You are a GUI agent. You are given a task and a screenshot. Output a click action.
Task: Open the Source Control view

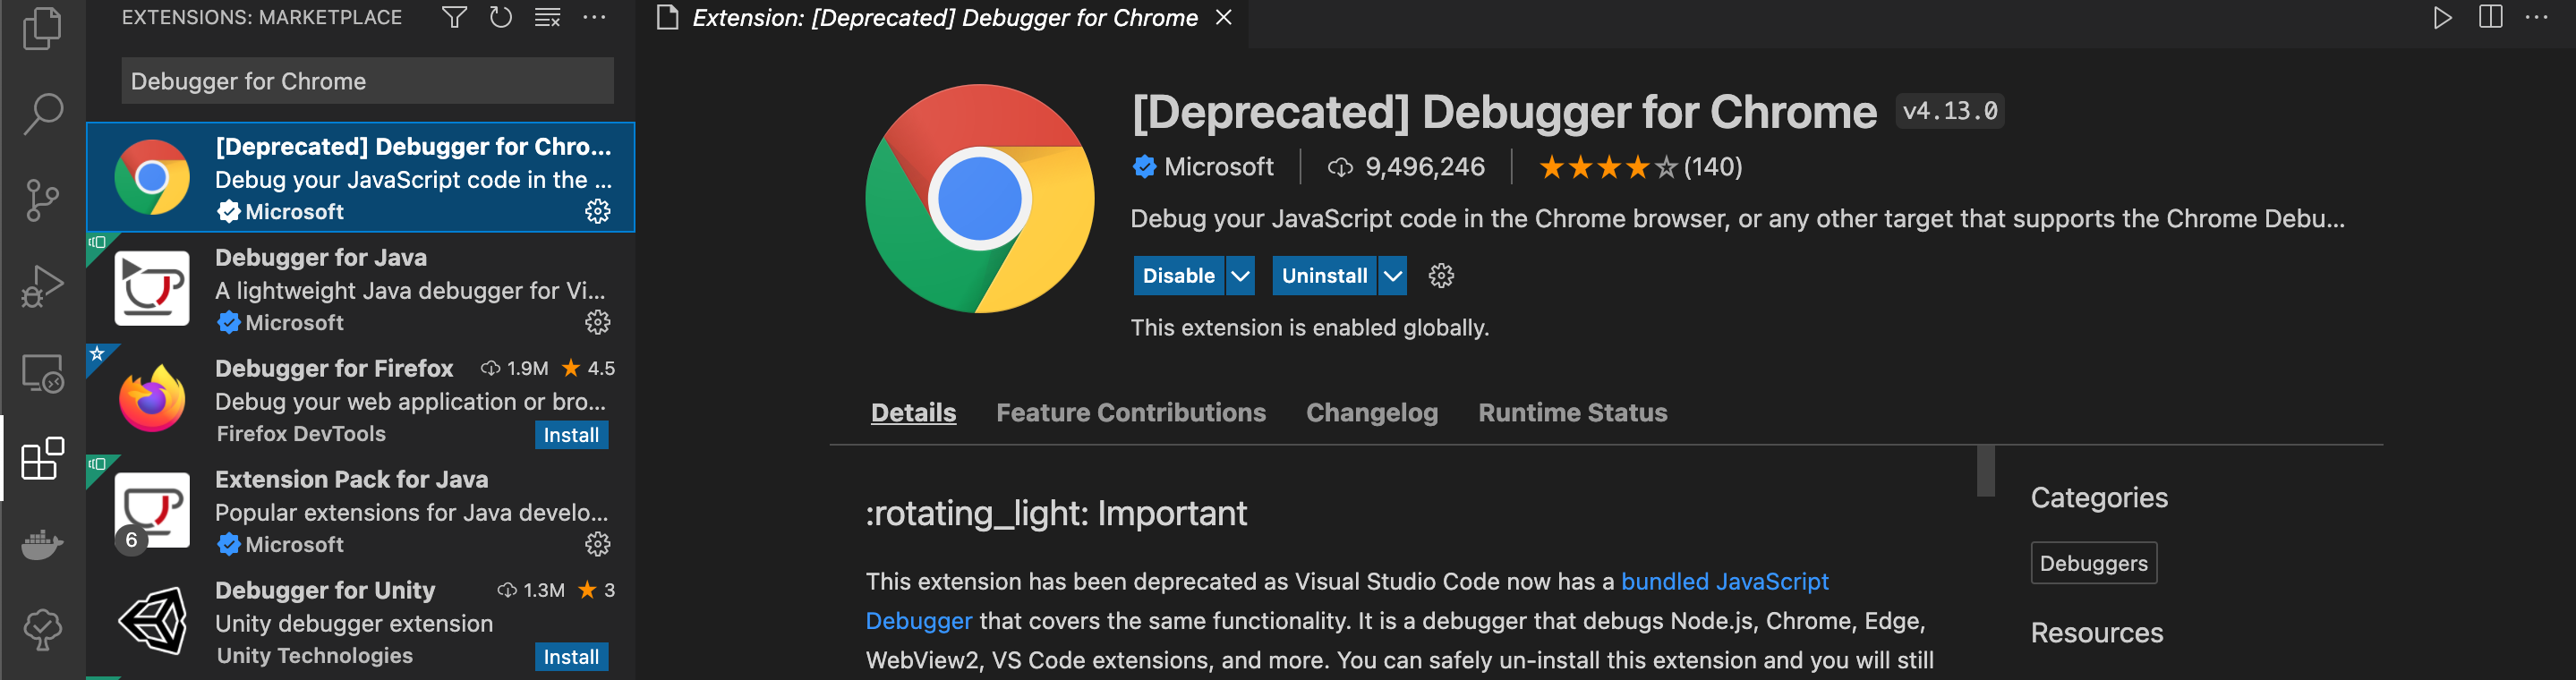[x=43, y=200]
